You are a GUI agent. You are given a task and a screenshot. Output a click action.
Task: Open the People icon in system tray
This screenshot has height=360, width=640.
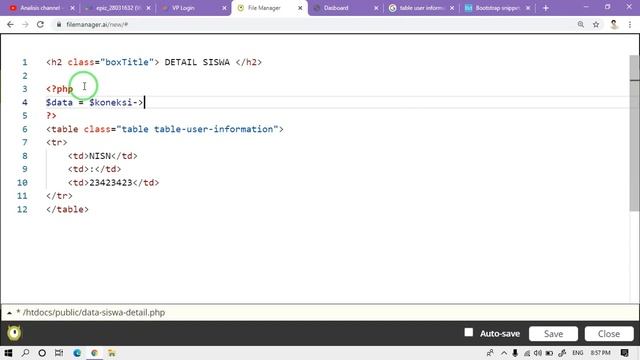[490, 353]
